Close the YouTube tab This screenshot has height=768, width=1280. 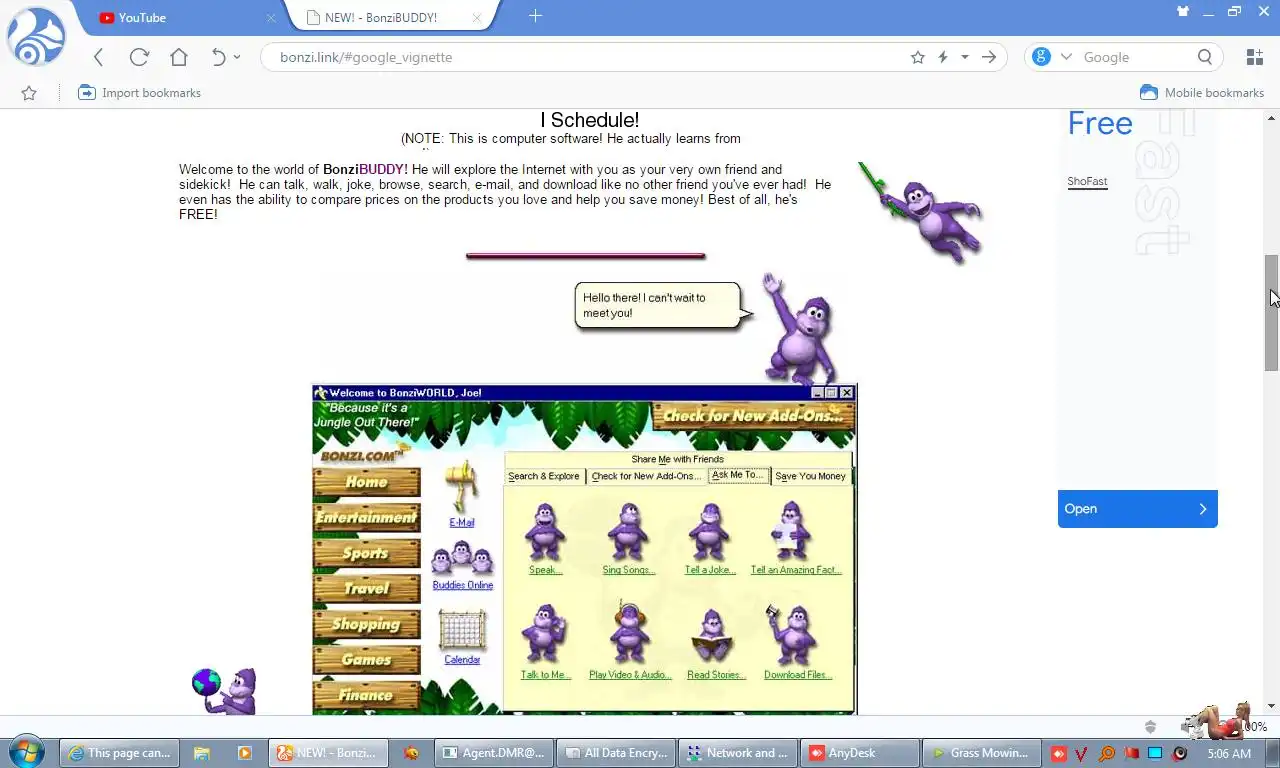click(x=271, y=17)
